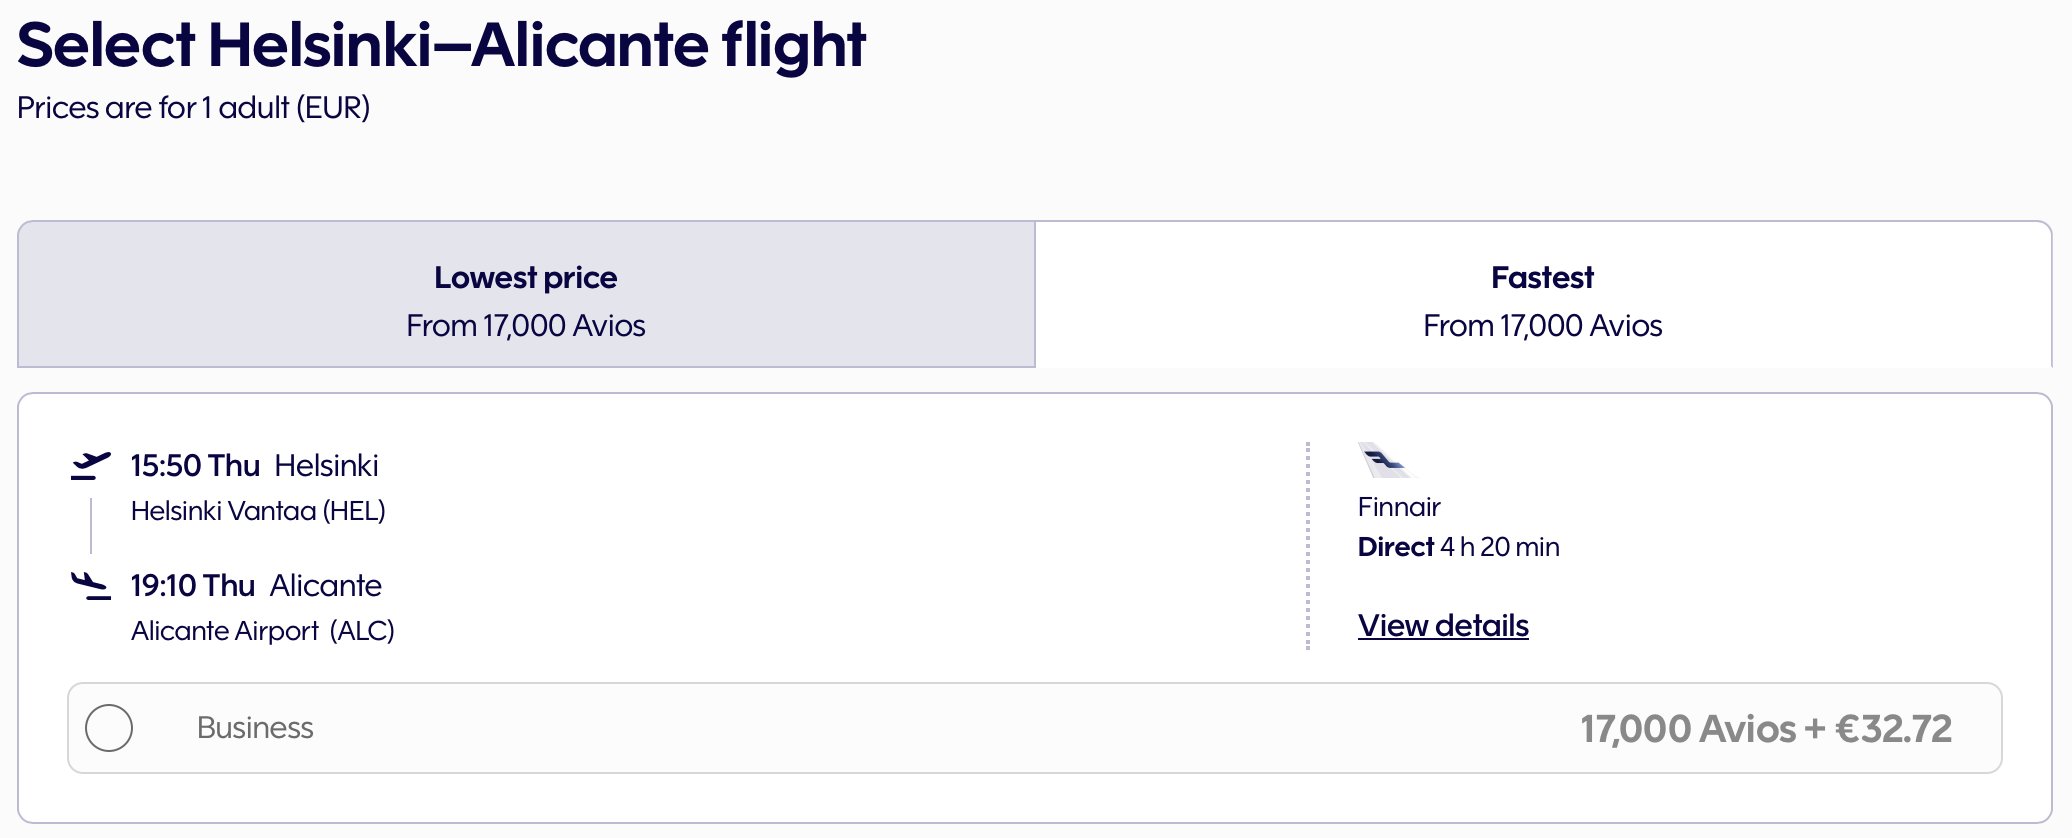Click the Select Helsinki–Alicante flight heading
Image resolution: width=2072 pixels, height=838 pixels.
tap(441, 45)
